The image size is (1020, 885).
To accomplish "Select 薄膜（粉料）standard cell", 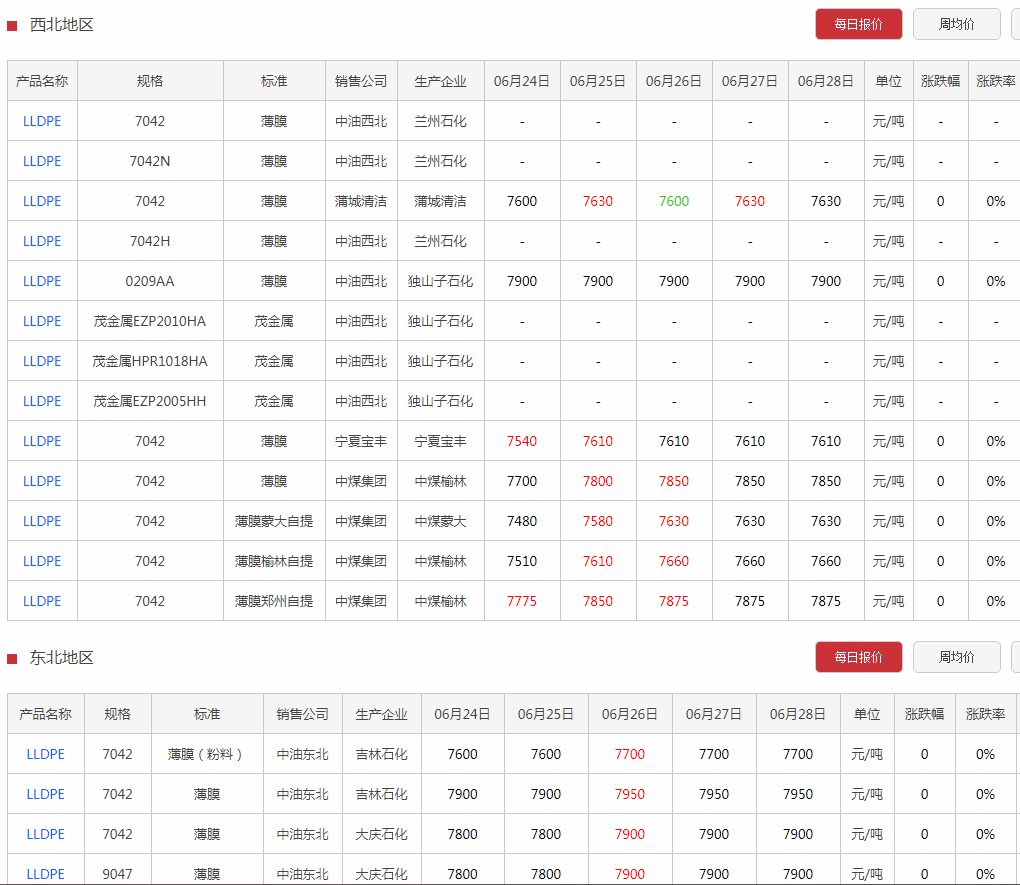I will pyautogui.click(x=207, y=754).
